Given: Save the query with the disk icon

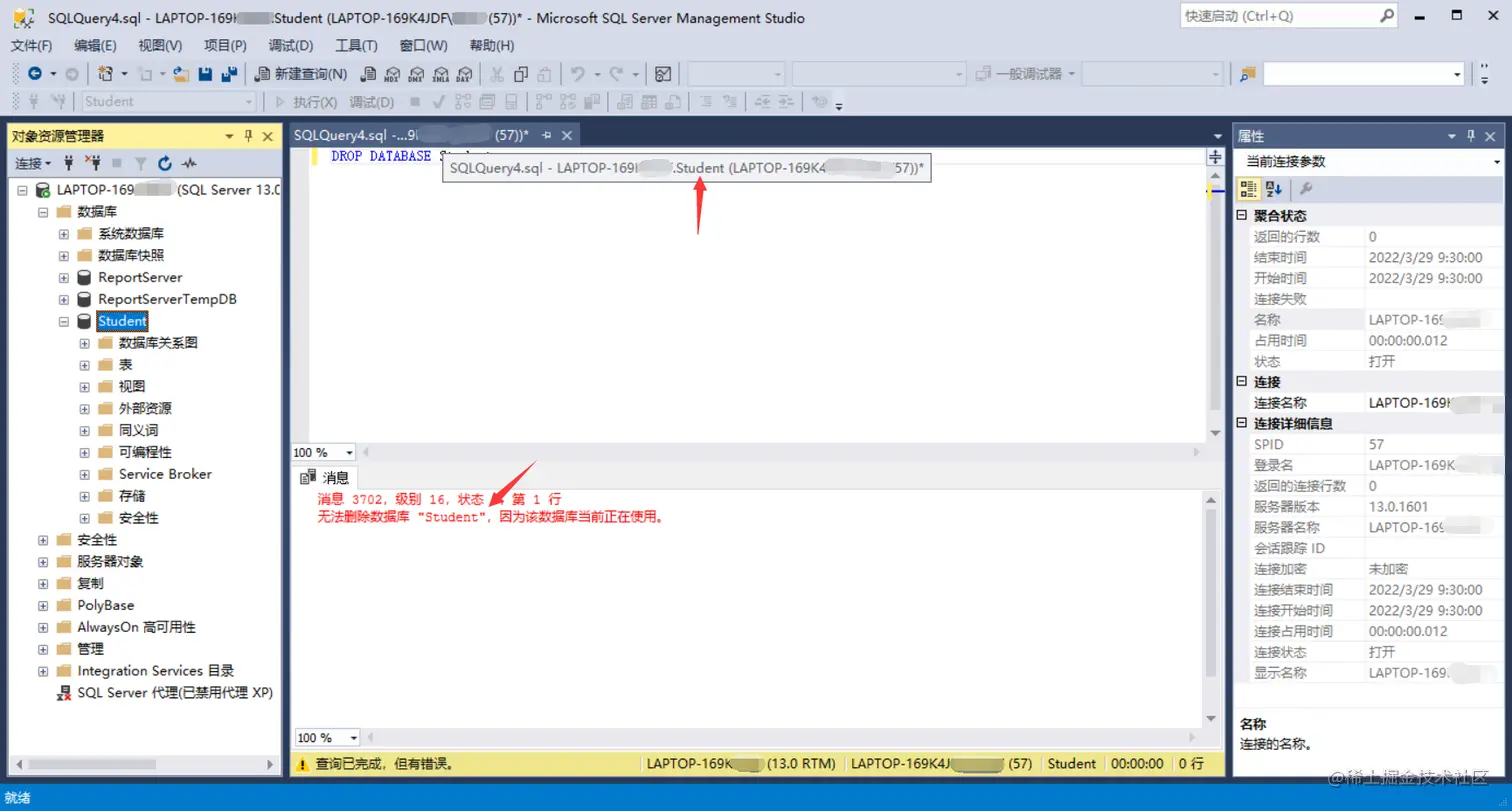Looking at the screenshot, I should [205, 74].
